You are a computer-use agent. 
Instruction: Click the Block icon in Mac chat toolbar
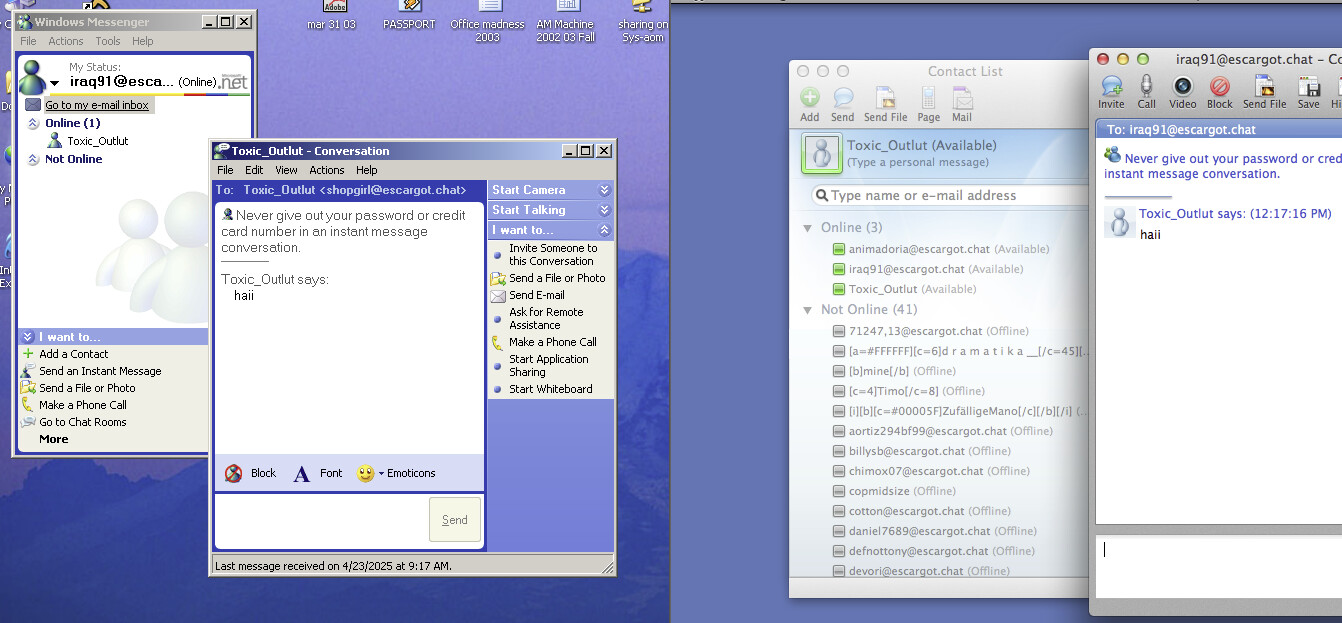(1219, 86)
